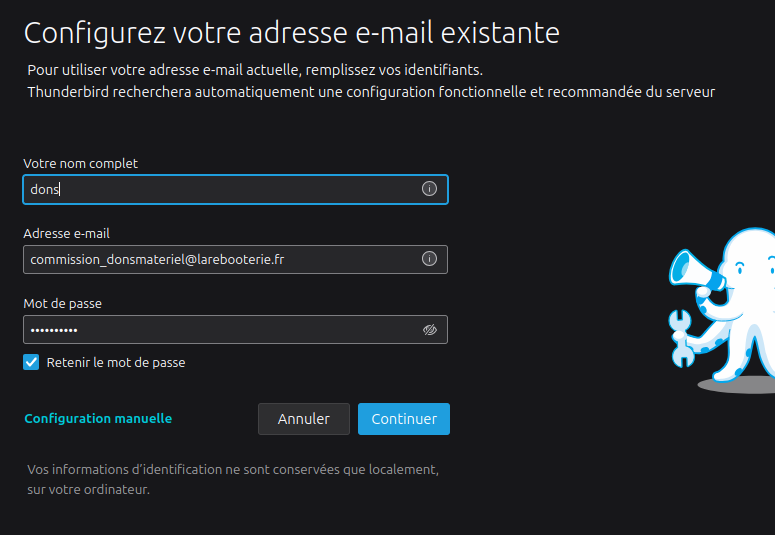The height and width of the screenshot is (535, 775).
Task: Click the 'Adresse e-mail' field label
Action: 66,233
